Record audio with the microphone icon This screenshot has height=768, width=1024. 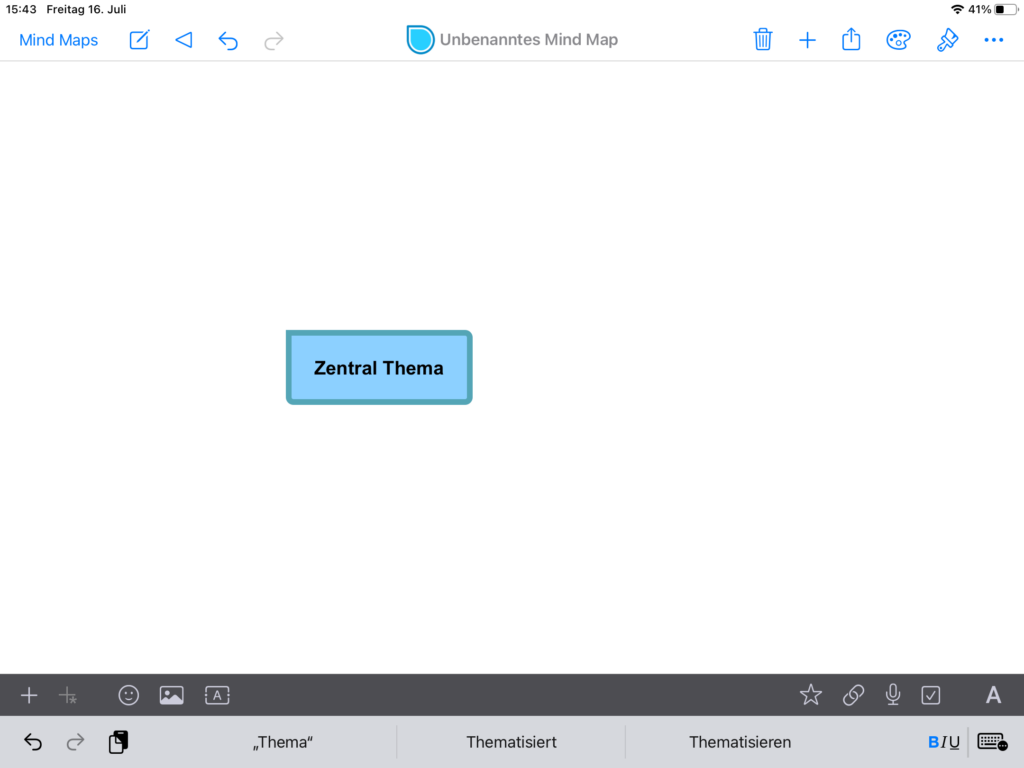893,695
